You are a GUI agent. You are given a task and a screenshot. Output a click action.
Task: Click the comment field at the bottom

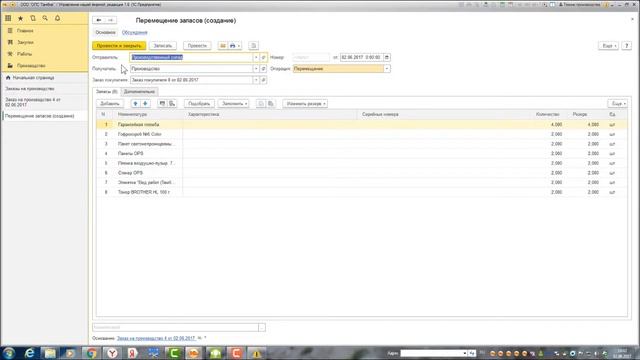pyautogui.click(x=176, y=327)
